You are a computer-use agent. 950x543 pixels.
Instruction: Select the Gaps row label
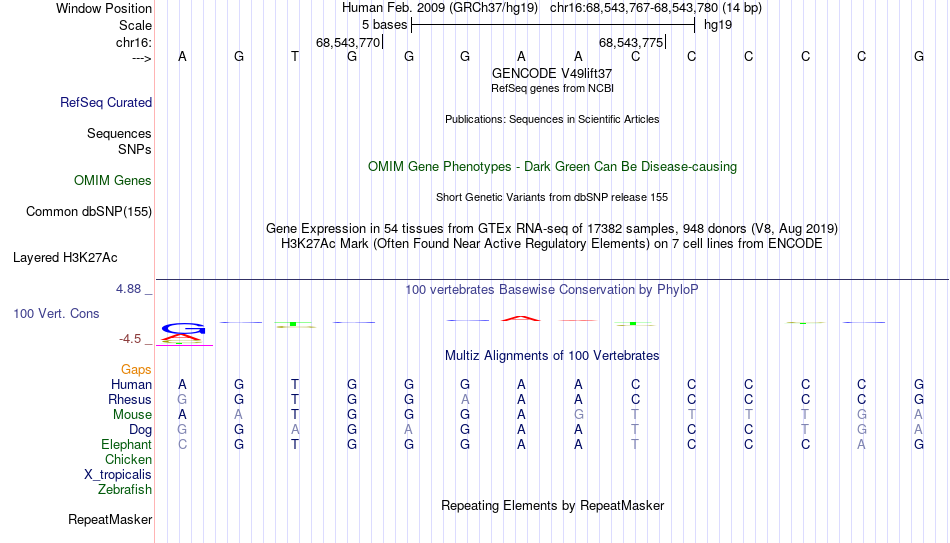click(136, 370)
